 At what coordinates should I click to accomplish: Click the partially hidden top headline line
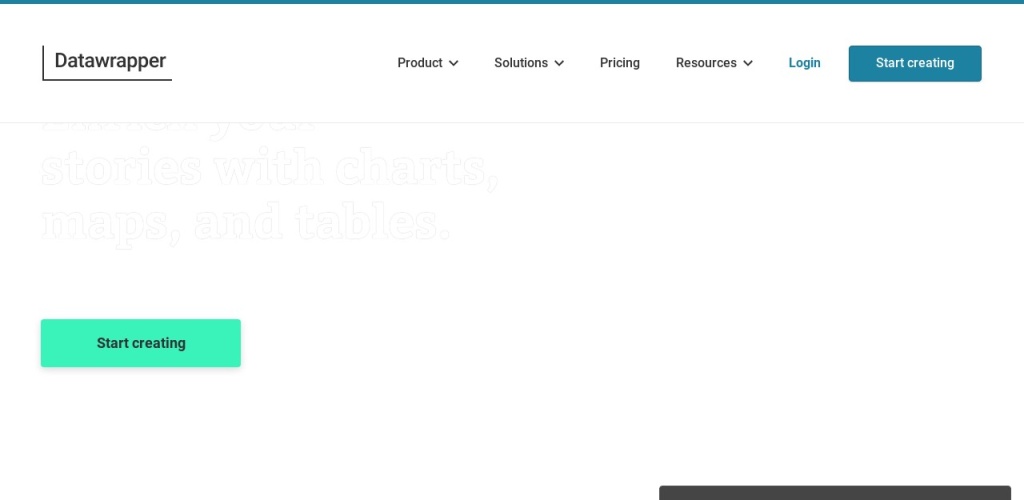[x=180, y=128]
